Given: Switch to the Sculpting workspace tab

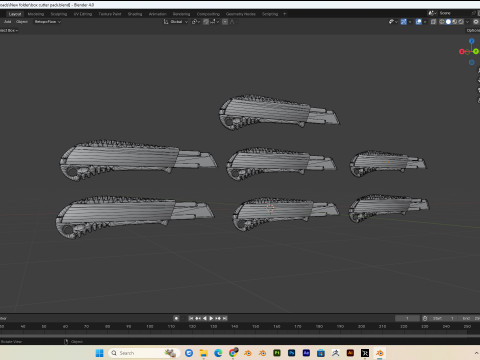Looking at the screenshot, I should [59, 14].
